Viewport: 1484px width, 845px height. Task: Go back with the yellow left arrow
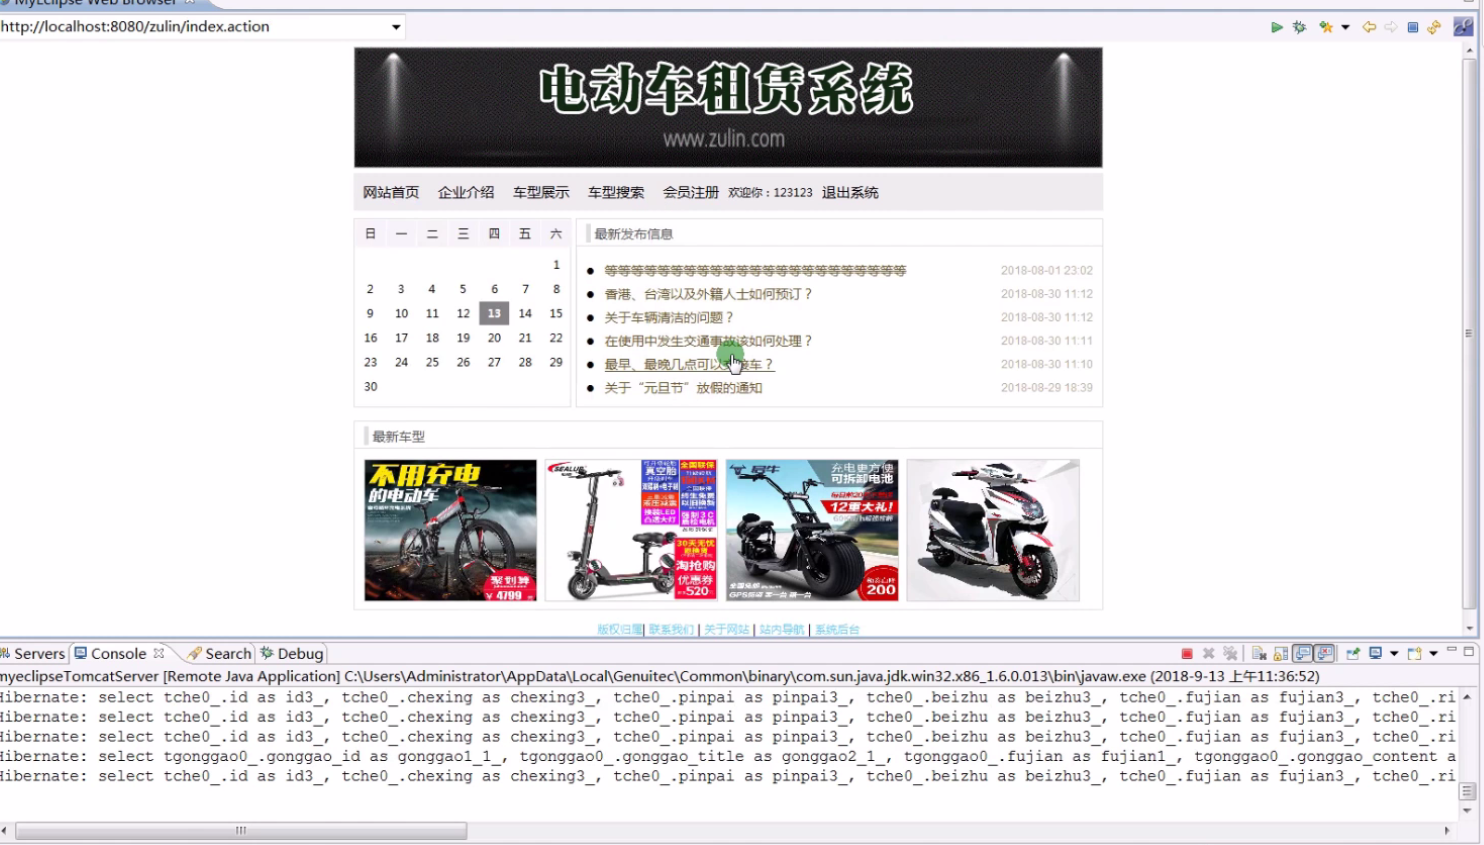[x=1369, y=27]
